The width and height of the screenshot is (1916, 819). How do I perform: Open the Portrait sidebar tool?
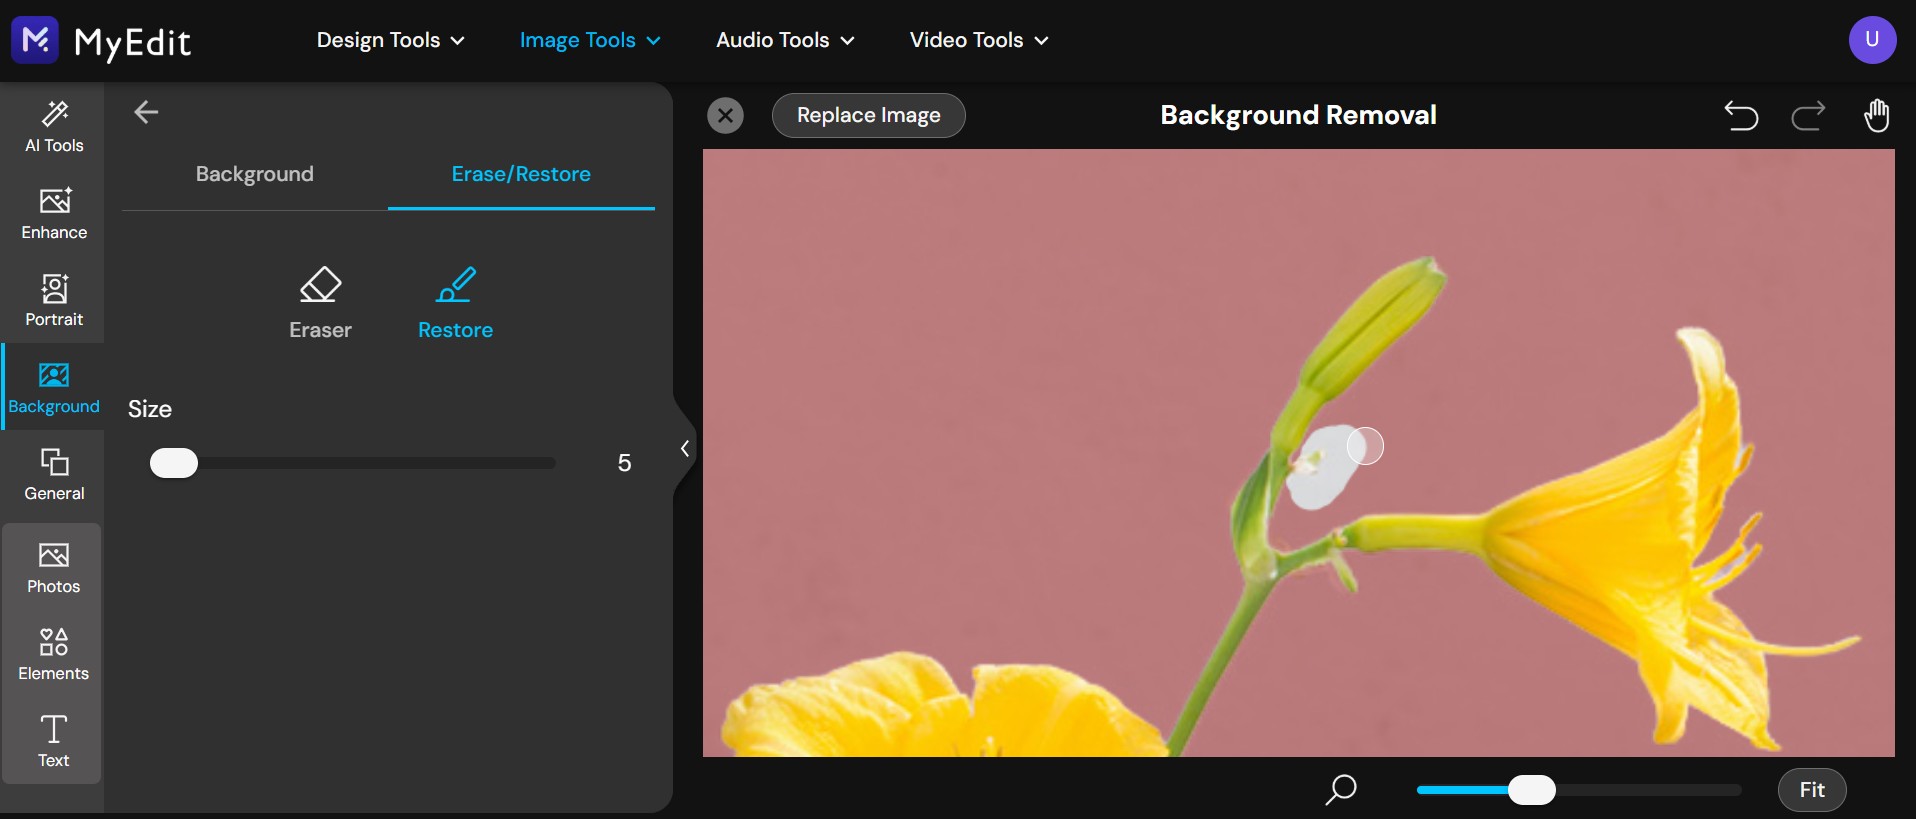tap(54, 301)
